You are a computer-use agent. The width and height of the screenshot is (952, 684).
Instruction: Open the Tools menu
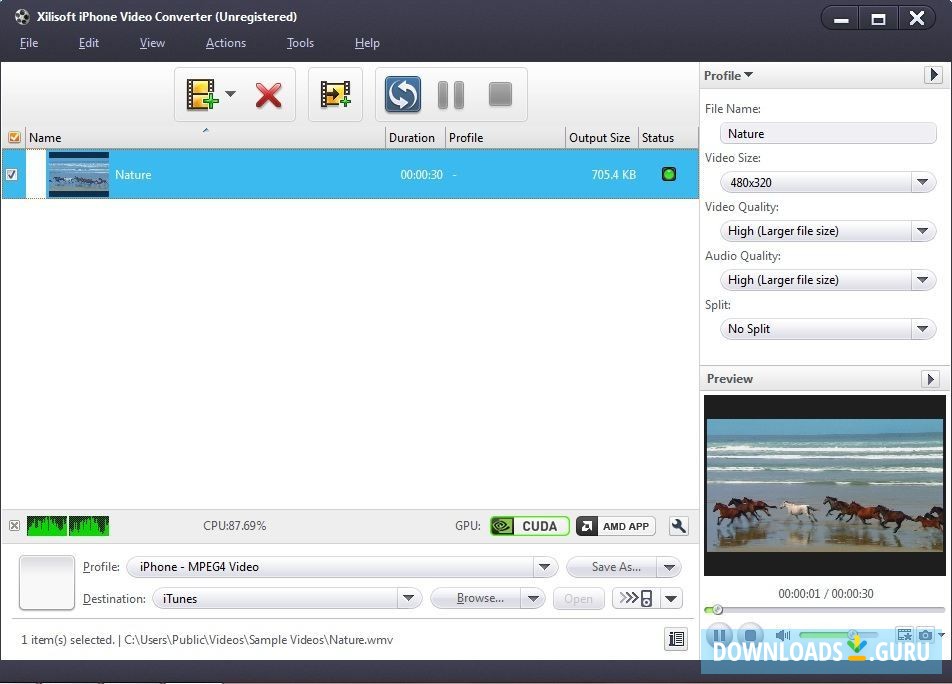pyautogui.click(x=300, y=43)
